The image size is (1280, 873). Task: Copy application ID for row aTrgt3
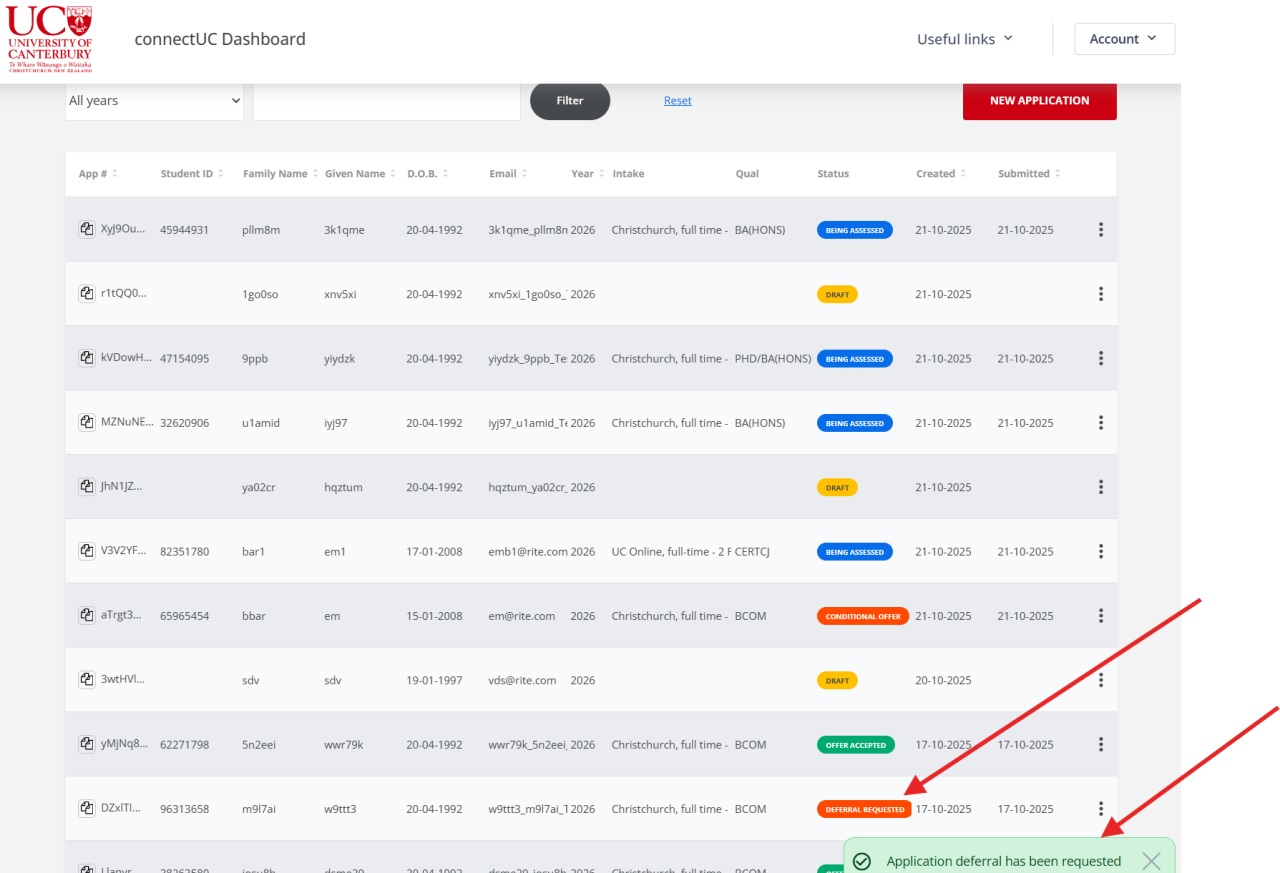coord(87,615)
